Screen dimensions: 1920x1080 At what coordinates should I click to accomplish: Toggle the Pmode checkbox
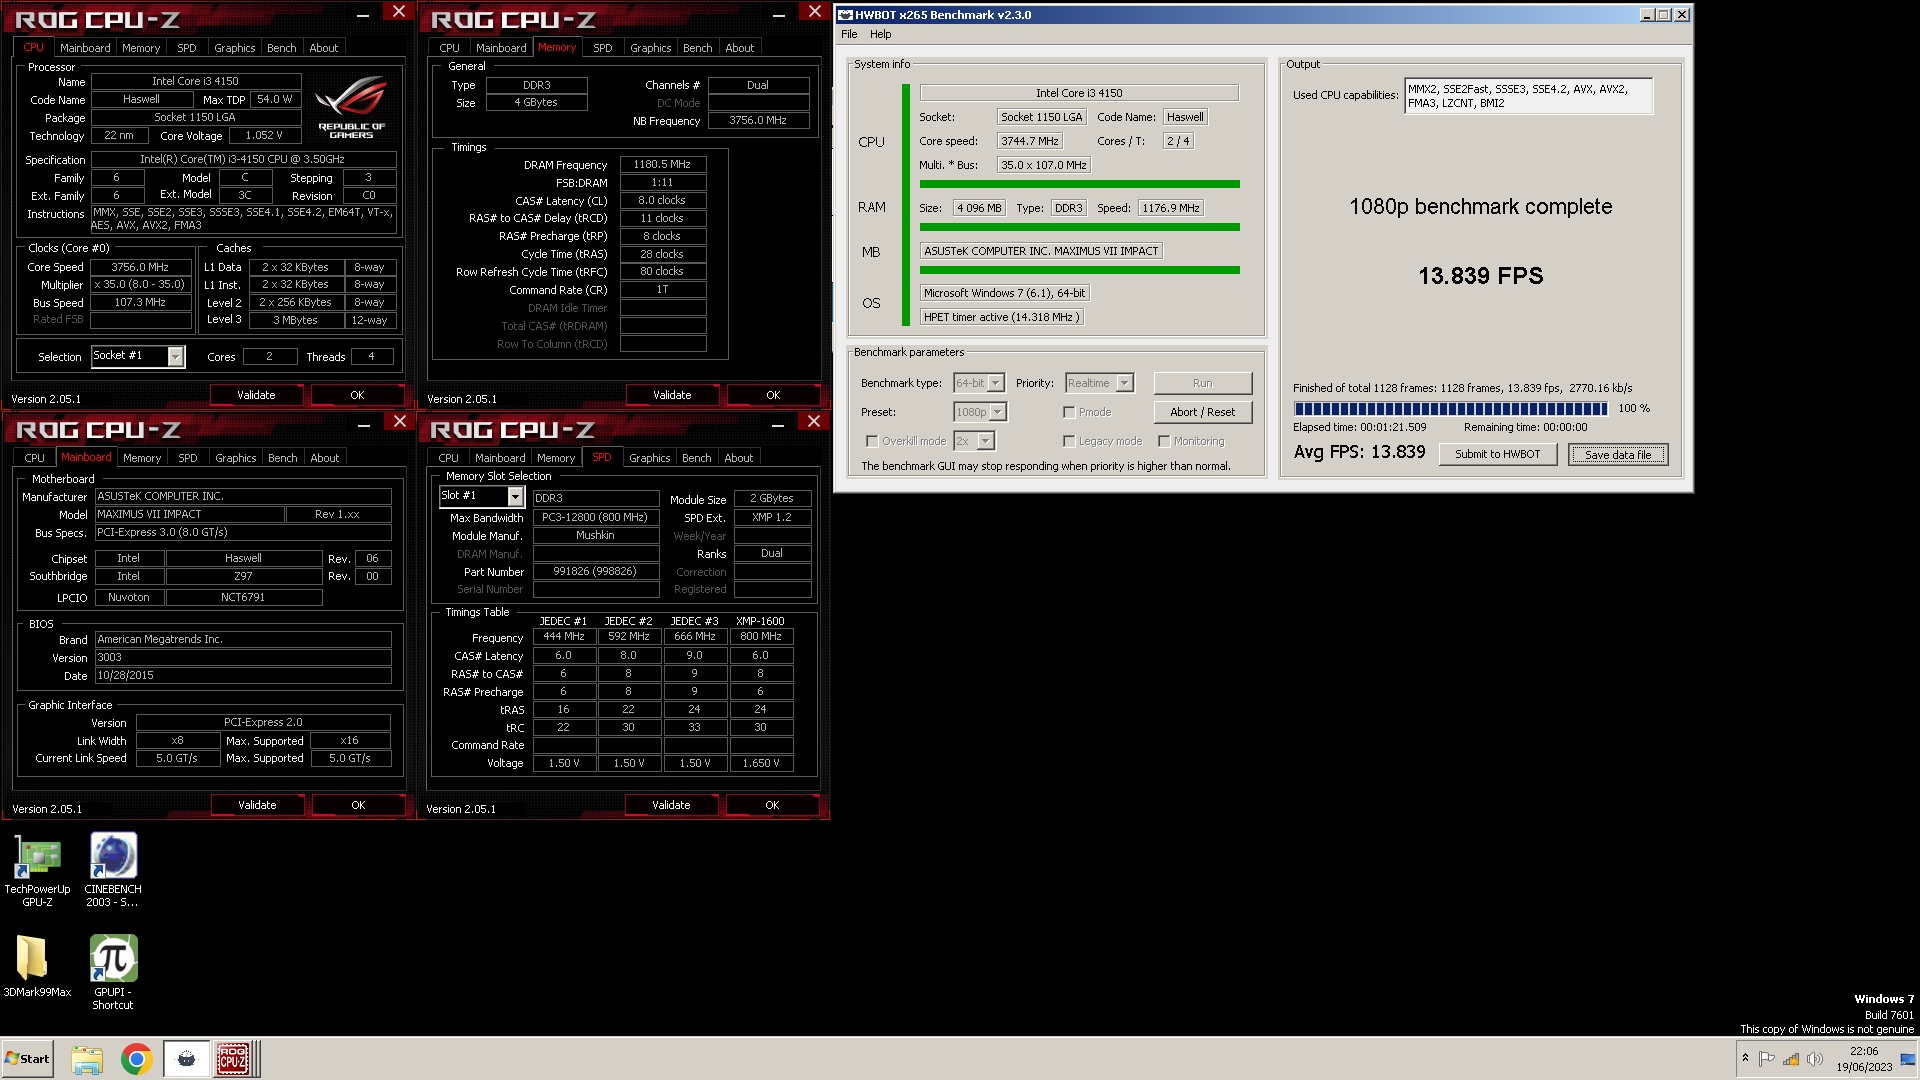[1069, 412]
